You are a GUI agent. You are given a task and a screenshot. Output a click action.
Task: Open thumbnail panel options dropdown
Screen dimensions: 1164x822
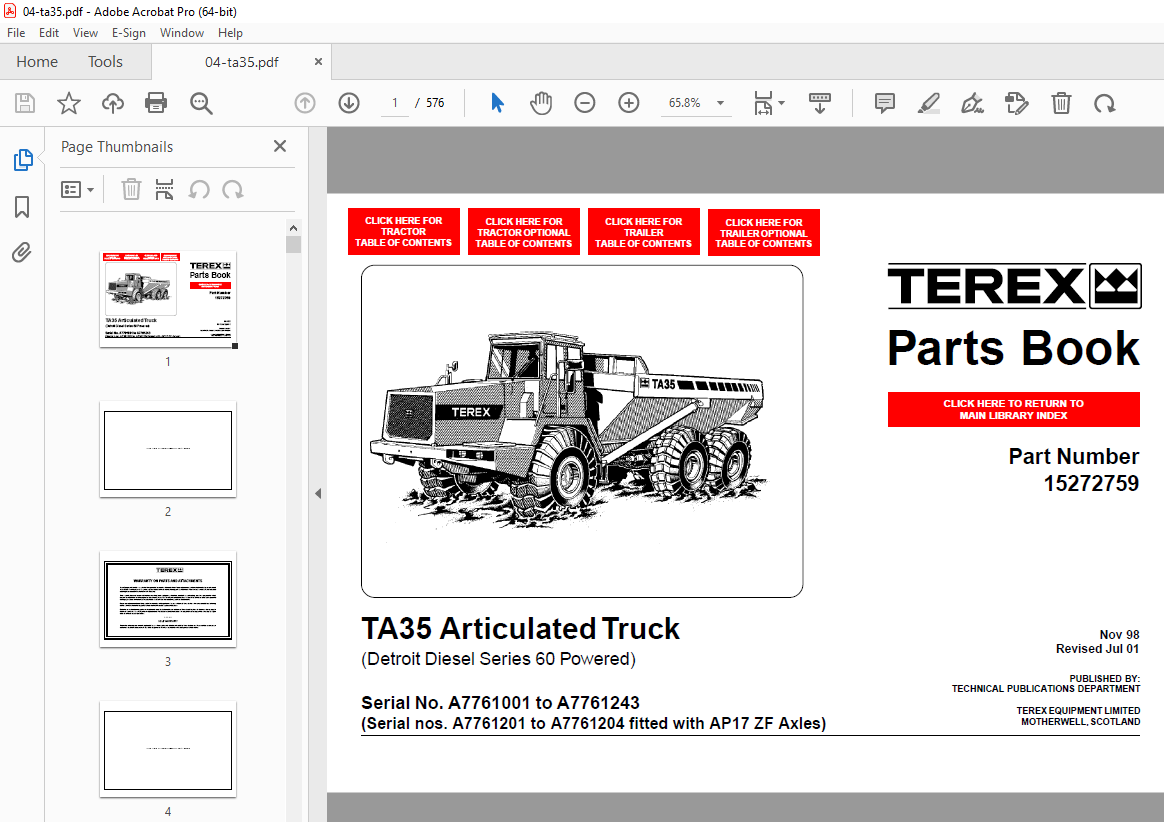[x=77, y=190]
